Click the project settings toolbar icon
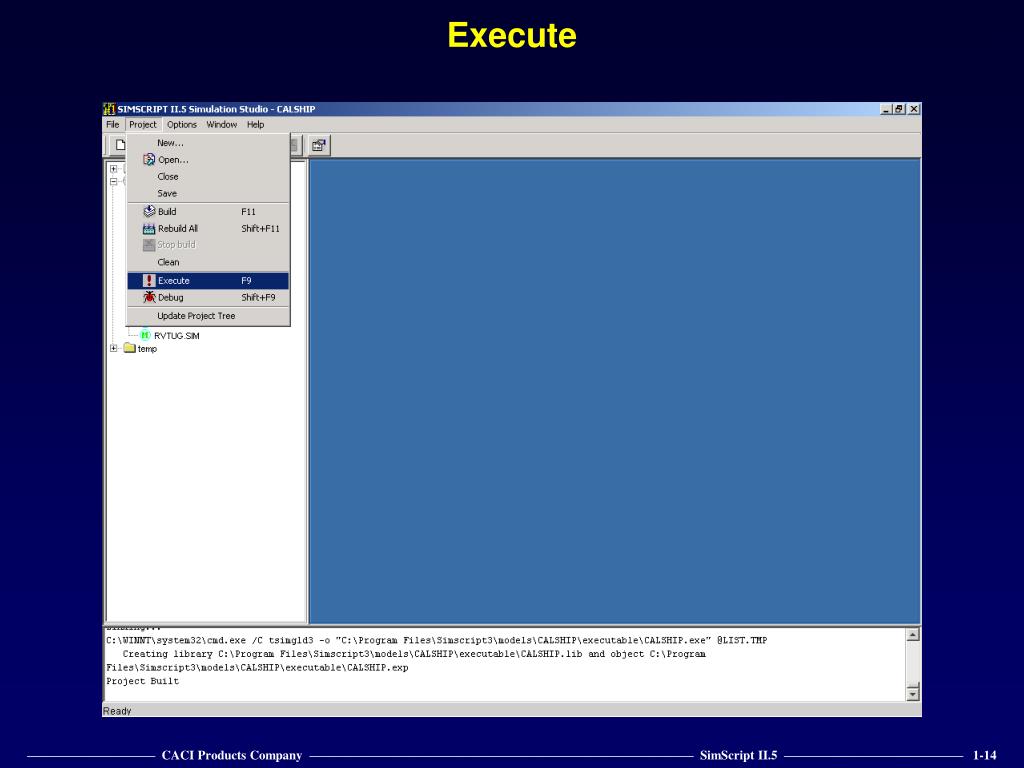This screenshot has height=768, width=1024. 319,145
